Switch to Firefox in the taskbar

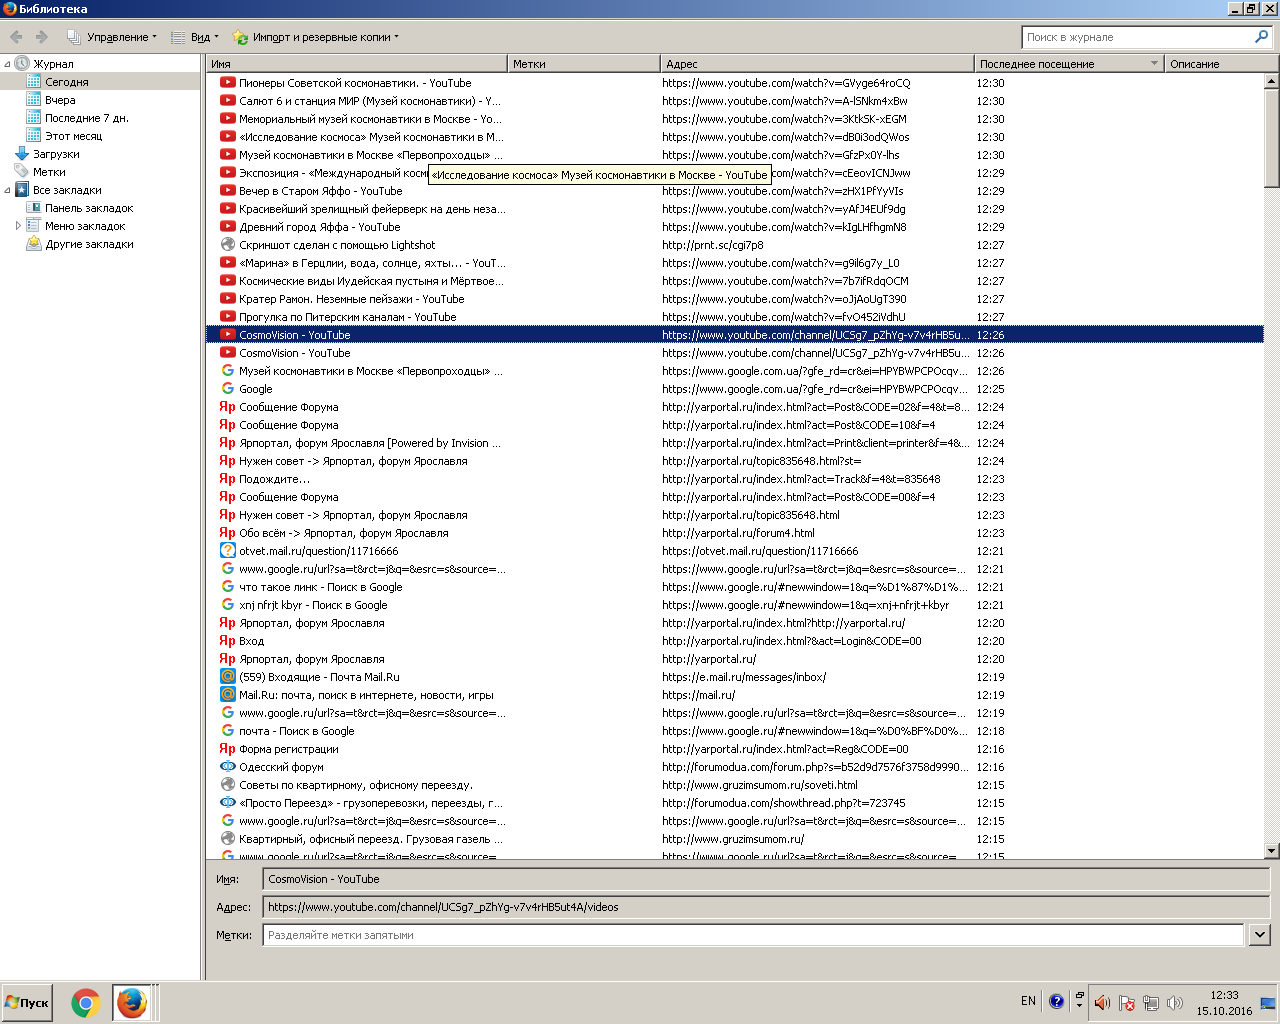tap(131, 1003)
